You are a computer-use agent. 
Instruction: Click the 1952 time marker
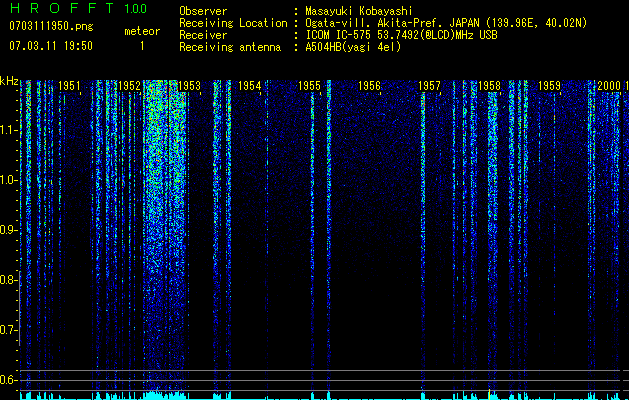(129, 85)
